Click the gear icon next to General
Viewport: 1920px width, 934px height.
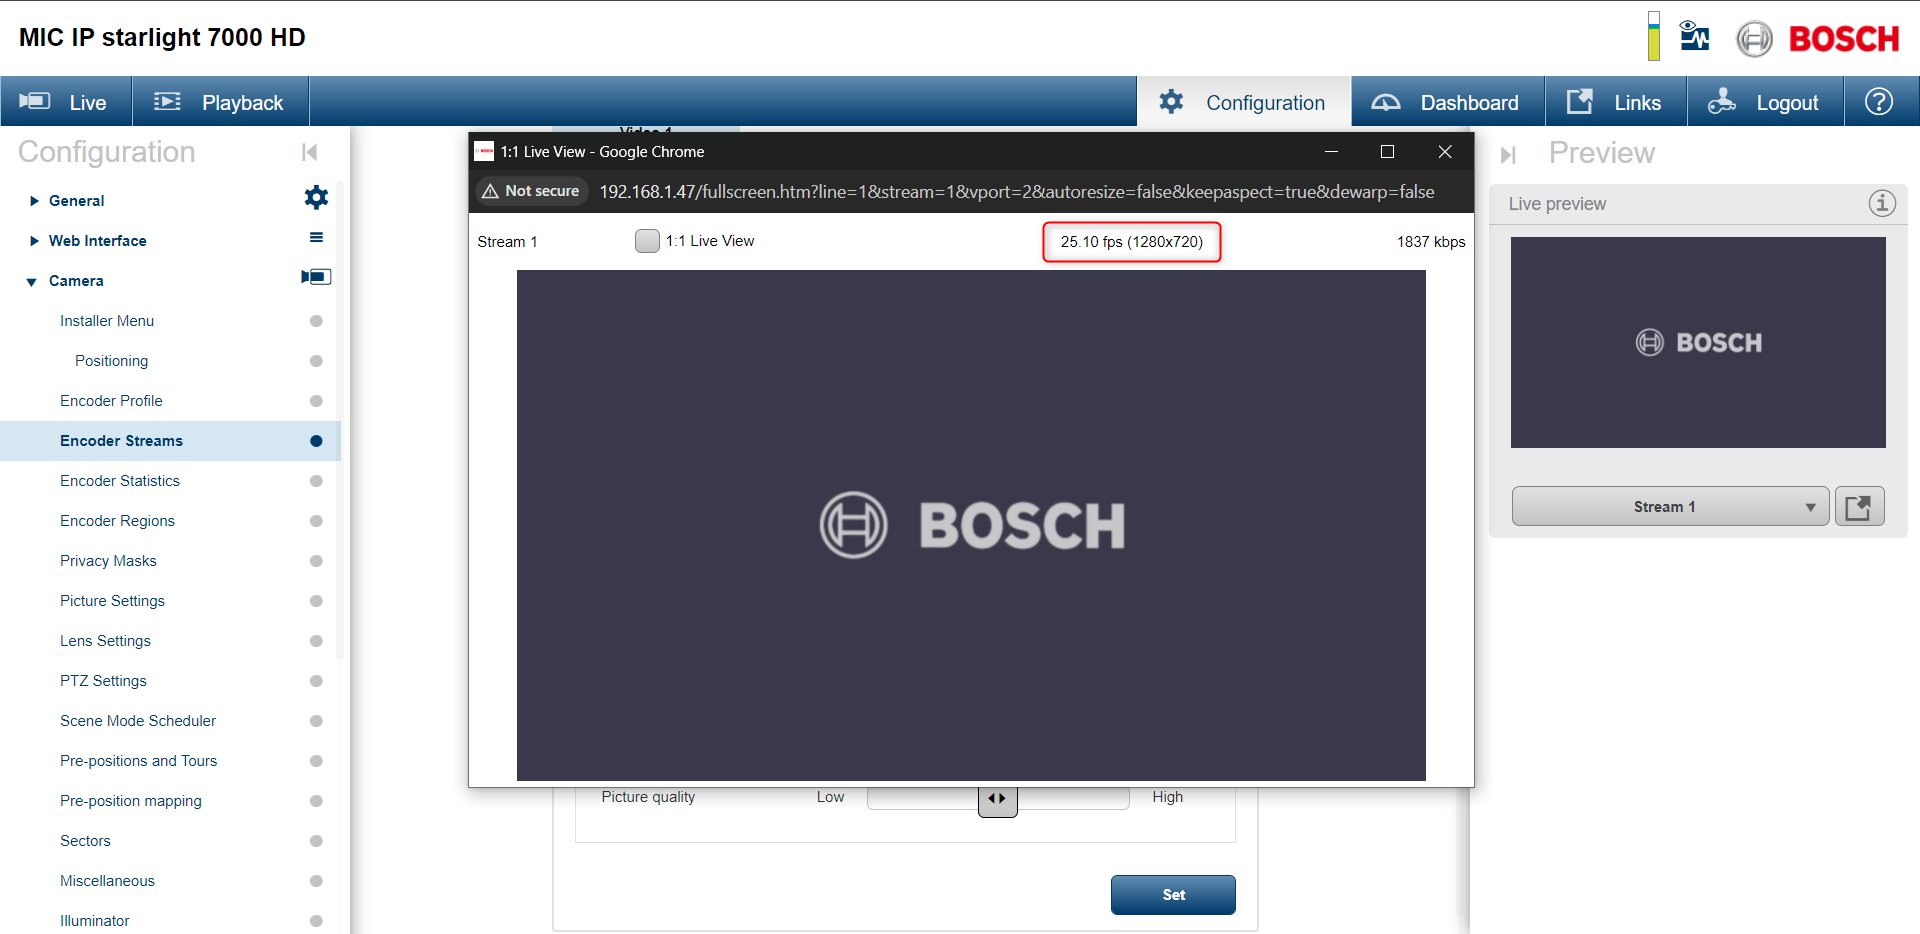pyautogui.click(x=316, y=198)
